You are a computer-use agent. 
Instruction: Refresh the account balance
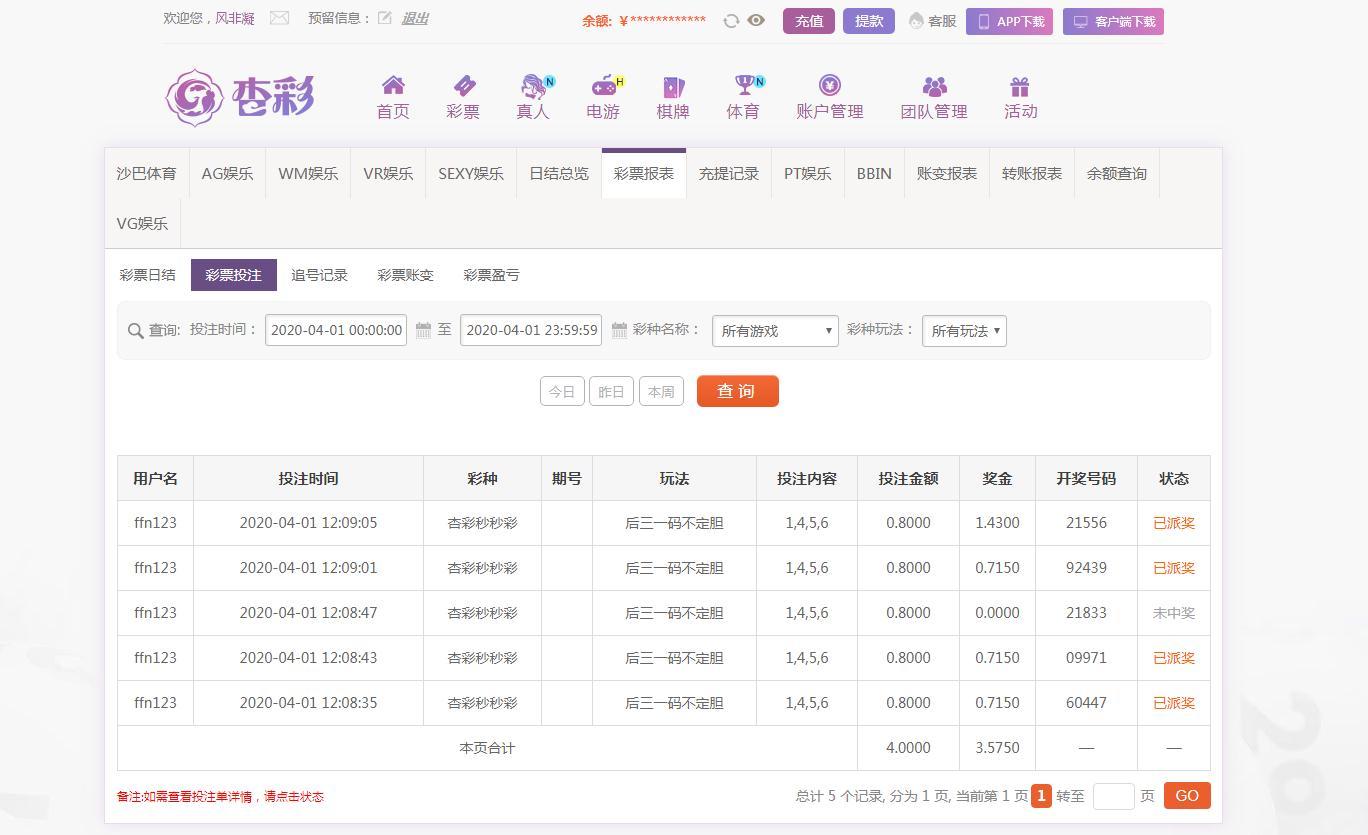point(731,21)
